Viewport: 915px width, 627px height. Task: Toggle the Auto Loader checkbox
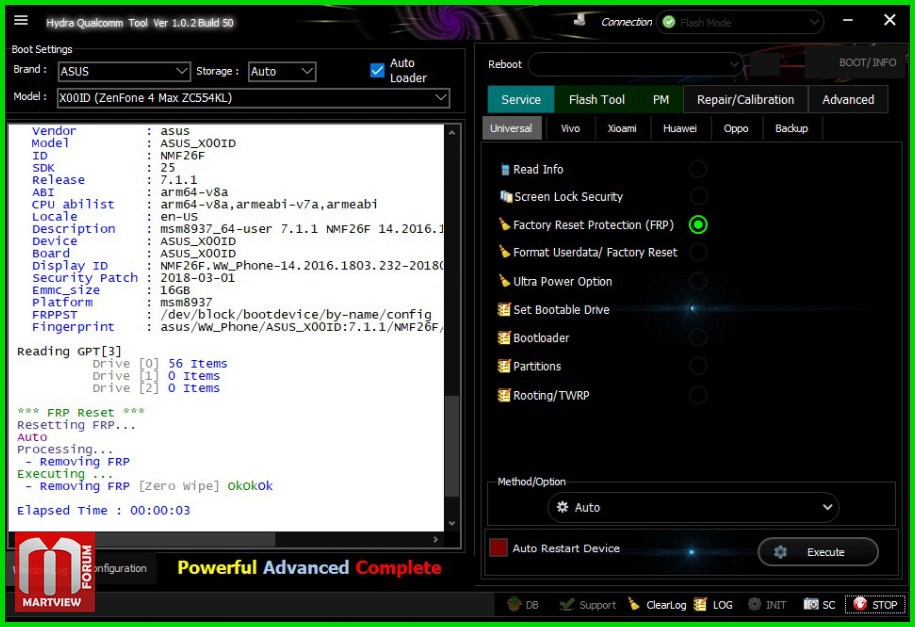pyautogui.click(x=377, y=70)
